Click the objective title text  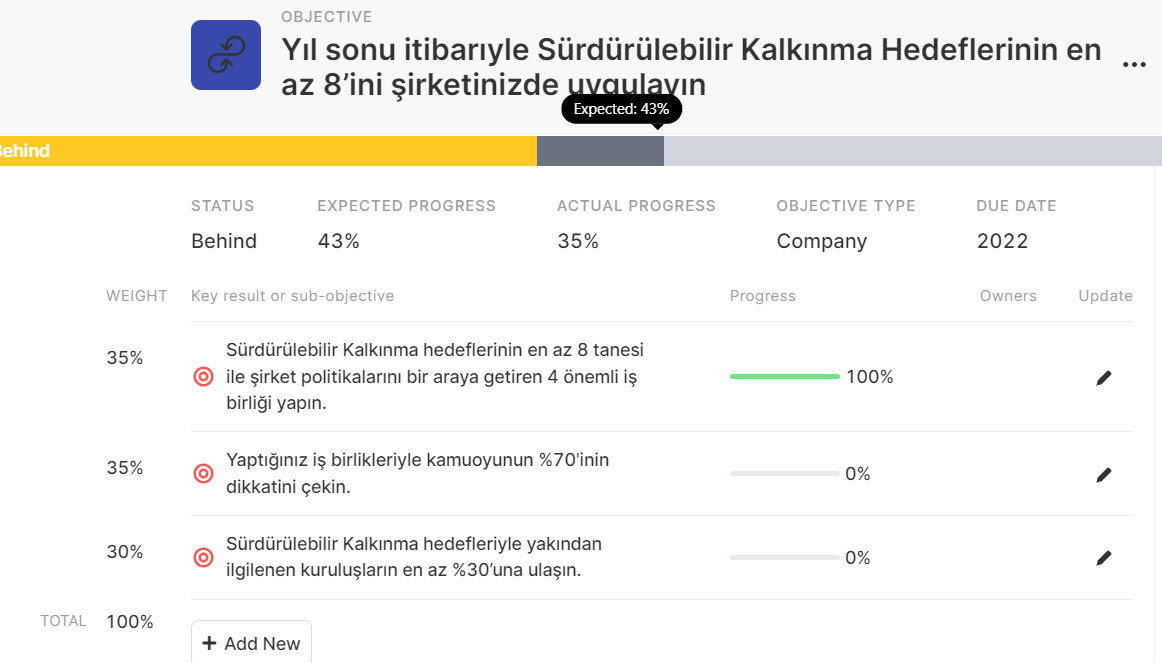[691, 67]
